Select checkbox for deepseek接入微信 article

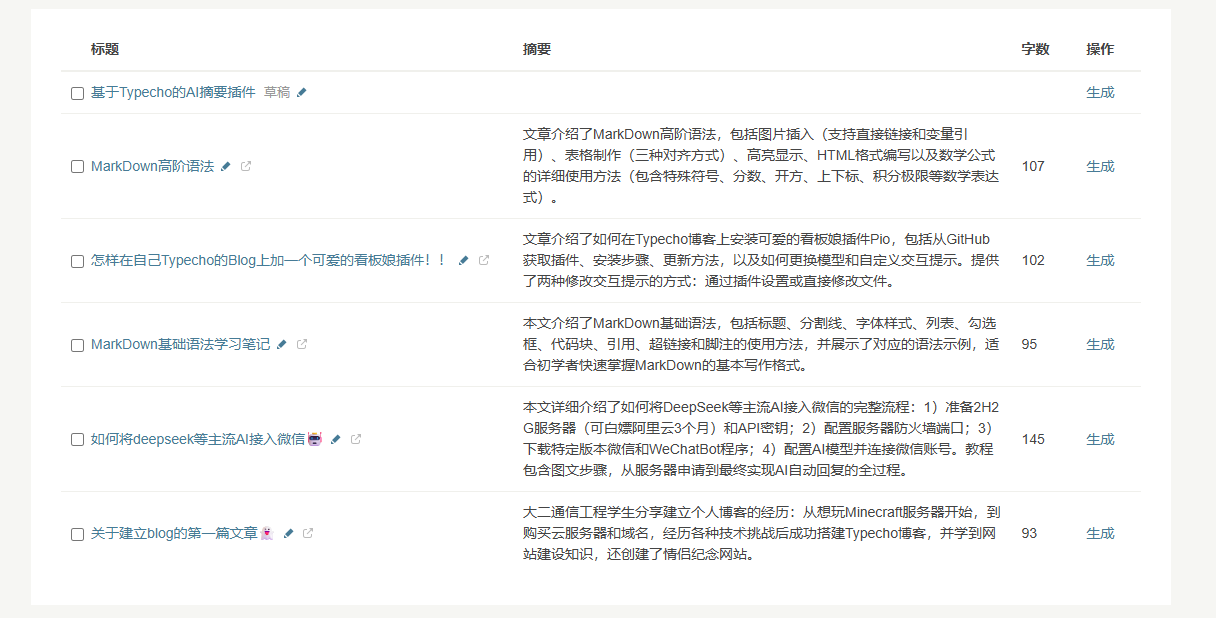coord(77,440)
